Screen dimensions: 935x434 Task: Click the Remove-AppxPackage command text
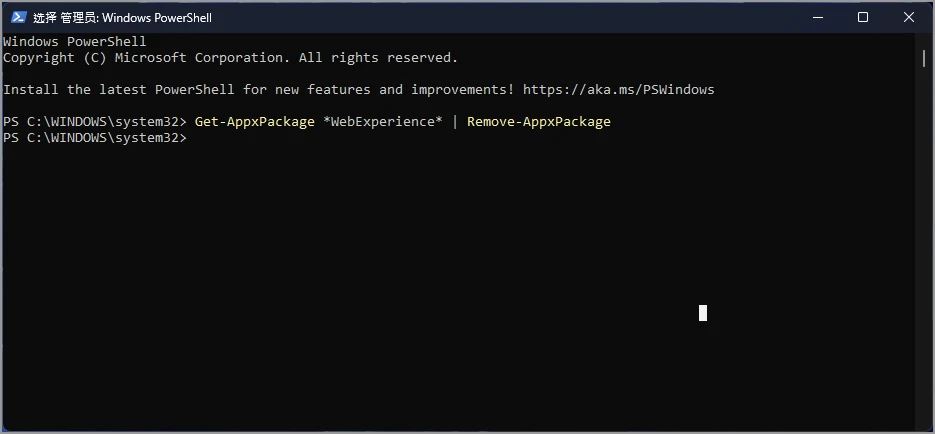(538, 122)
